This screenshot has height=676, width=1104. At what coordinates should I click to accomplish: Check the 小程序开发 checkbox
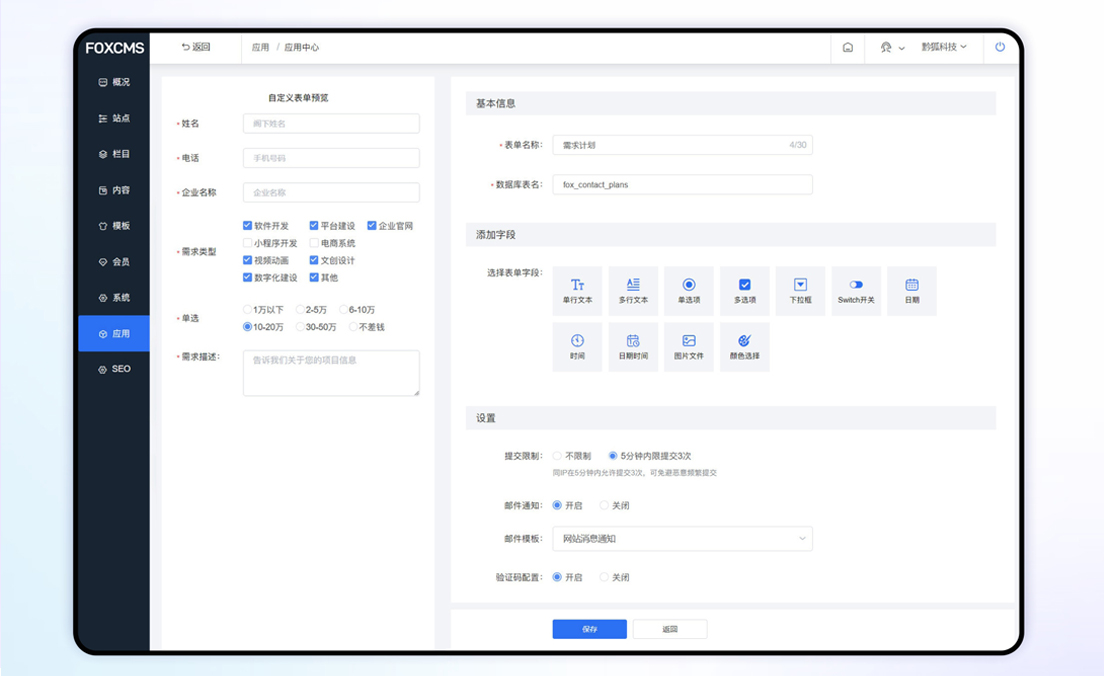248,243
